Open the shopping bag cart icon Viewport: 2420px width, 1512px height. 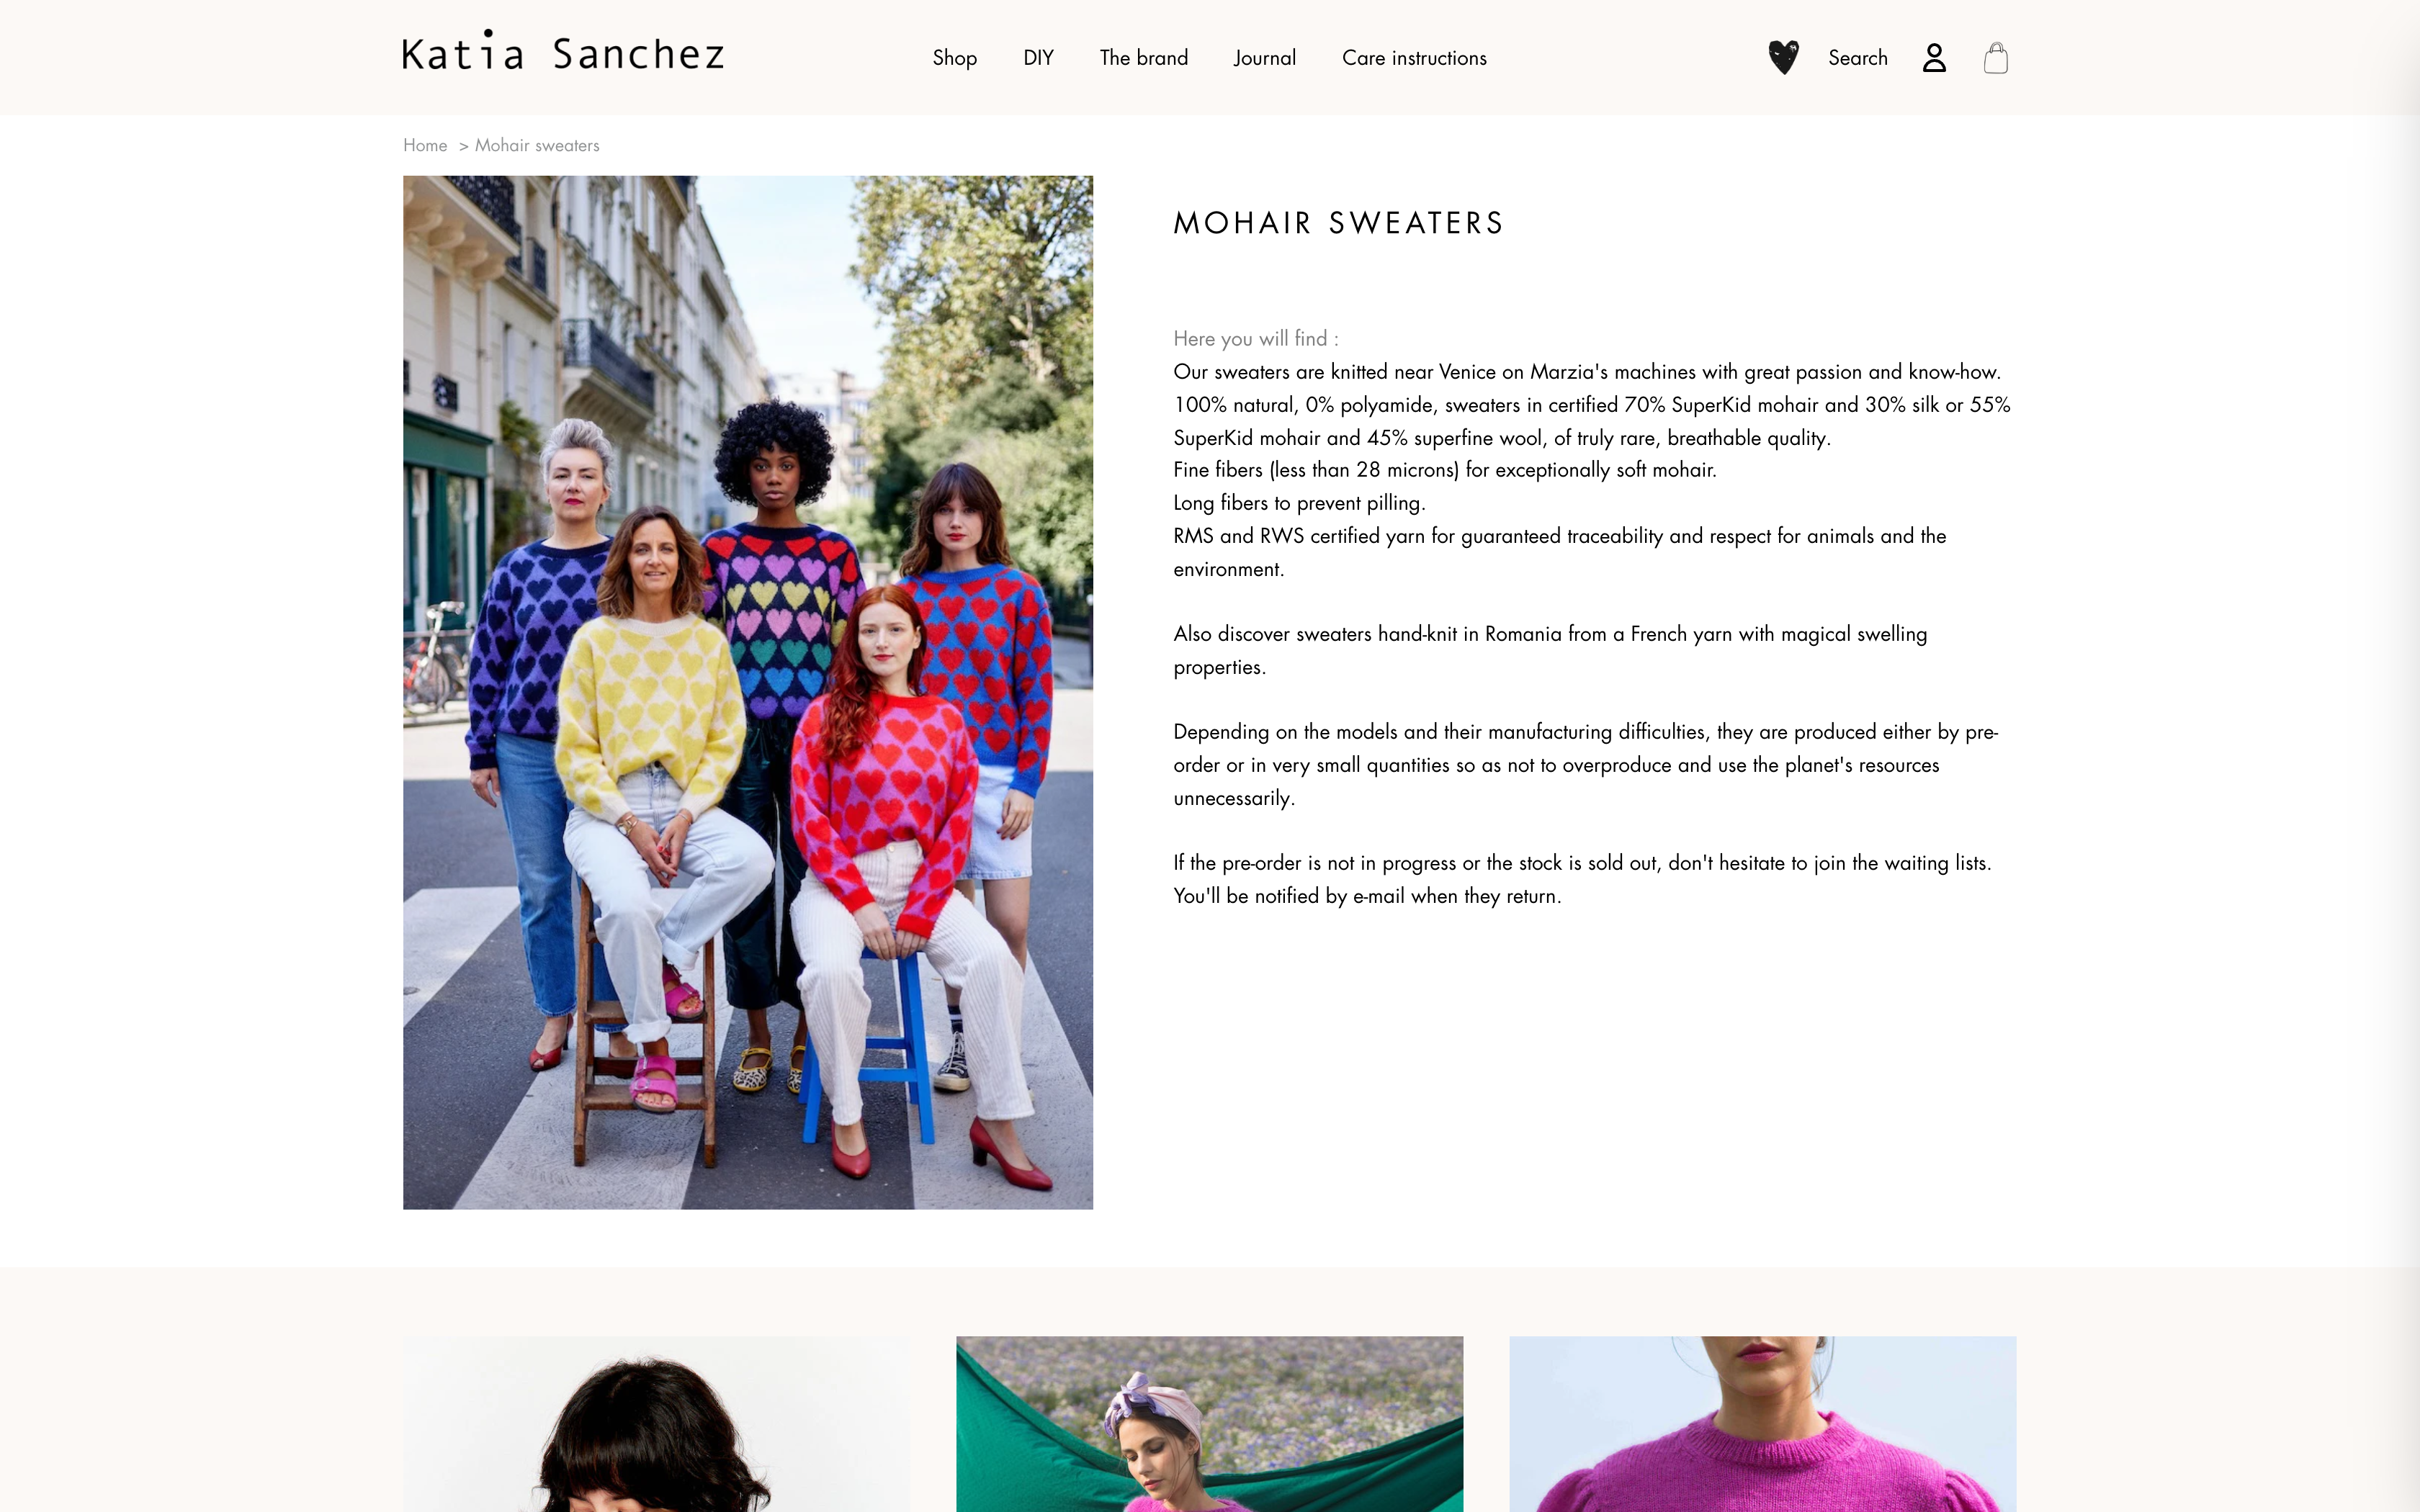coord(1996,58)
